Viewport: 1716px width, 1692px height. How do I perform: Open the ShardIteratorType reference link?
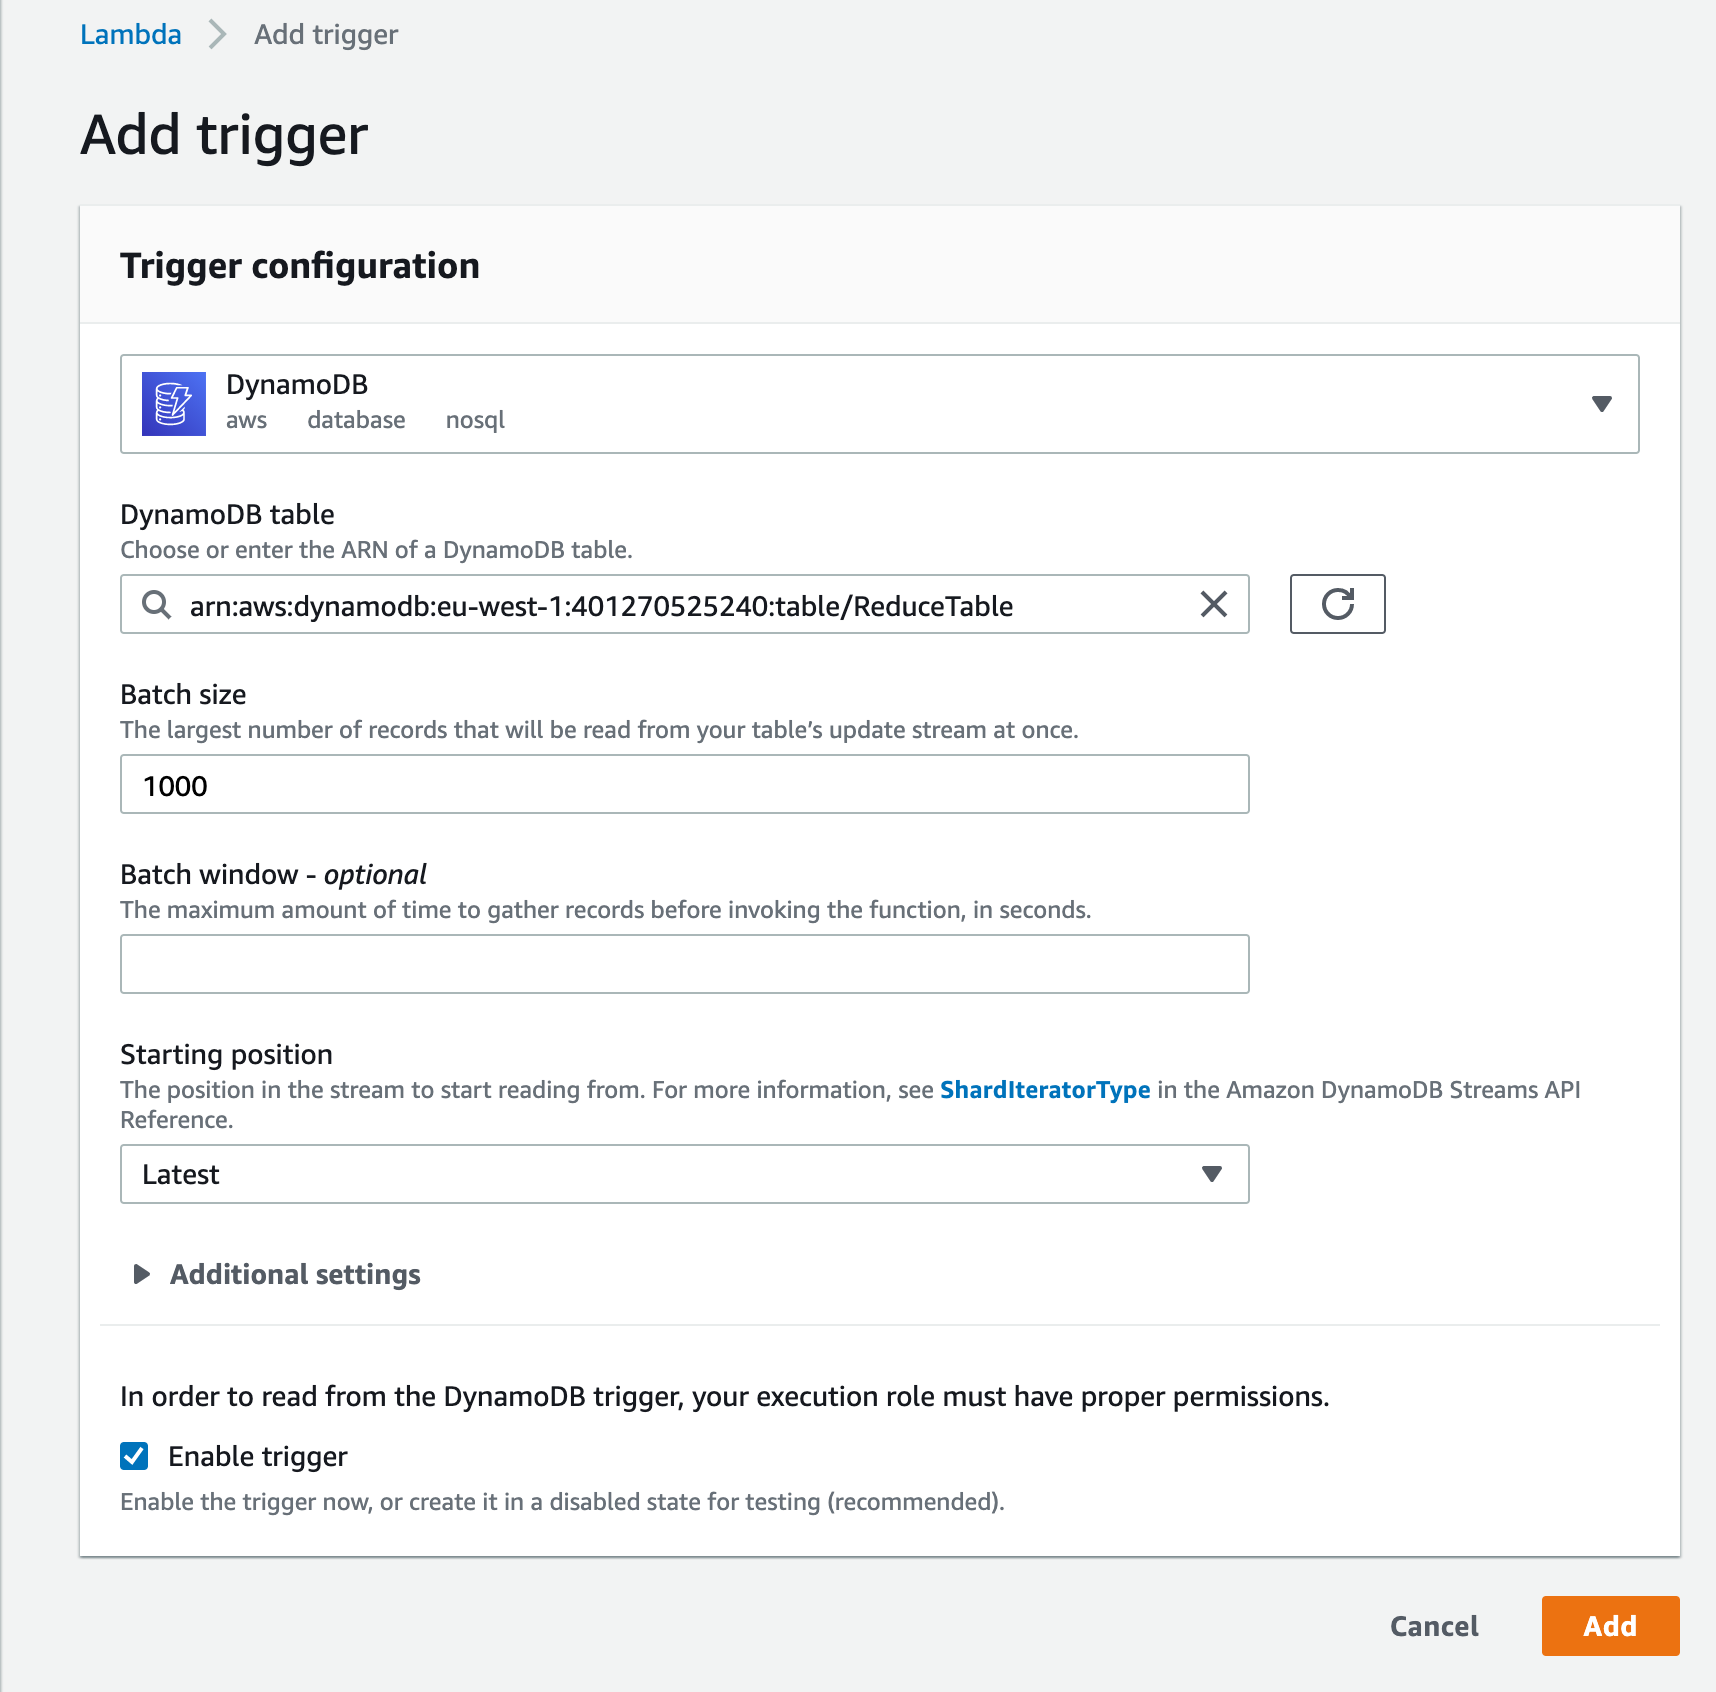[1045, 1089]
